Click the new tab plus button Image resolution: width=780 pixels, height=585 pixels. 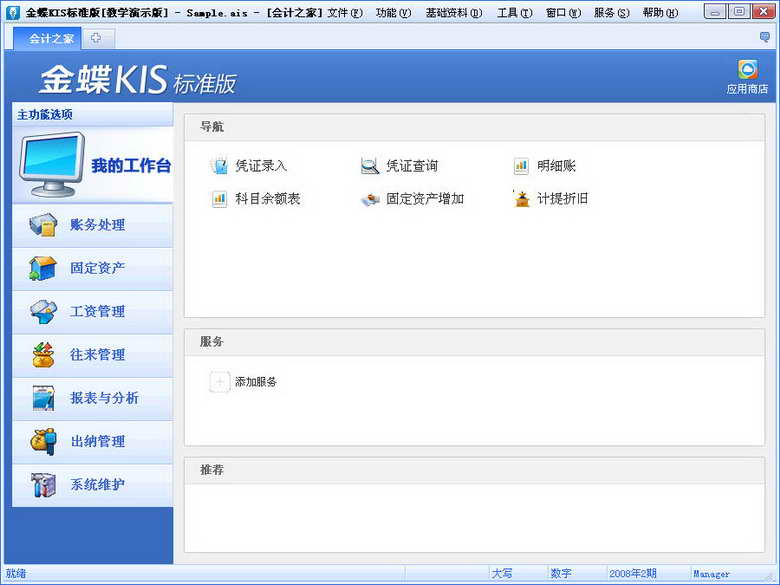(96, 38)
